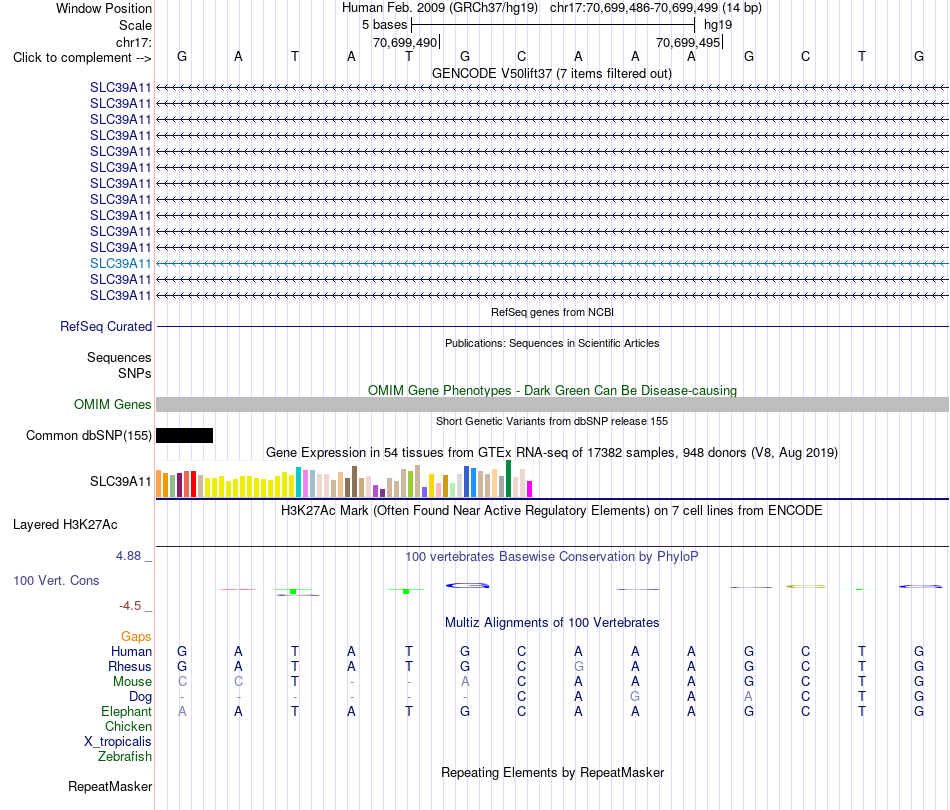
Task: Click the black dbSNP variant block
Action: [184, 436]
